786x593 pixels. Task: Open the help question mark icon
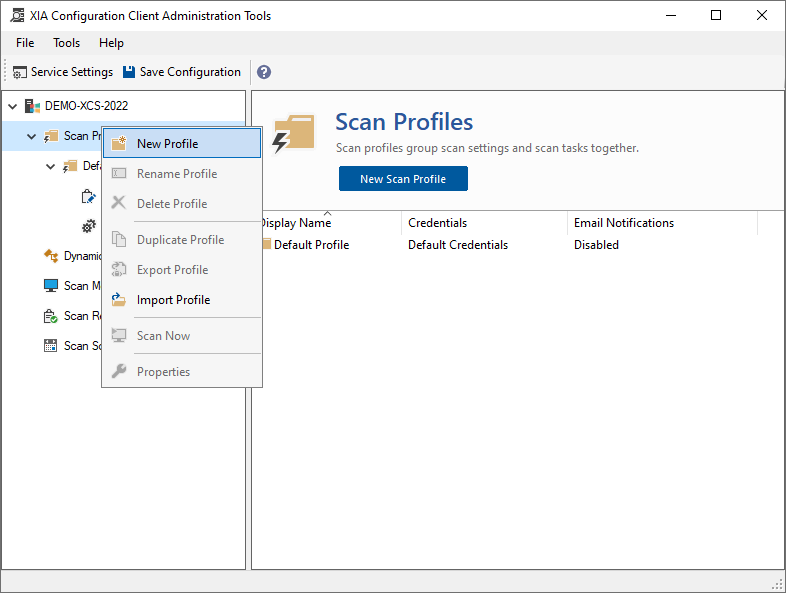click(x=264, y=72)
